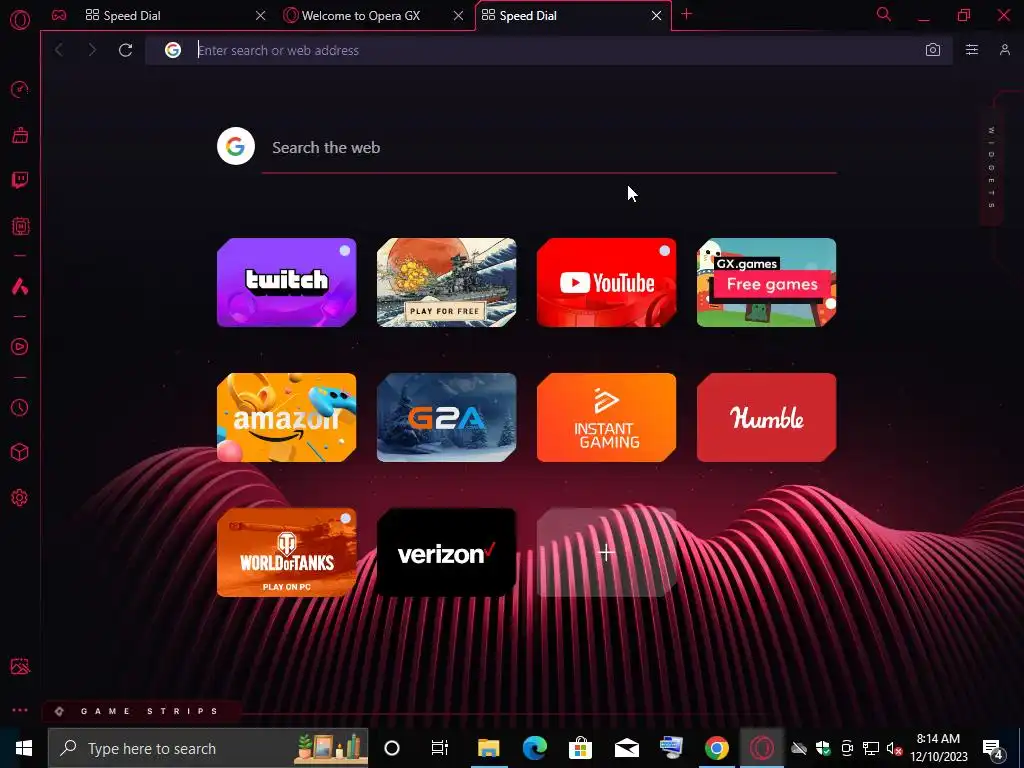Open GX Corner gamepad tab icon
The width and height of the screenshot is (1024, 768).
[x=59, y=15]
